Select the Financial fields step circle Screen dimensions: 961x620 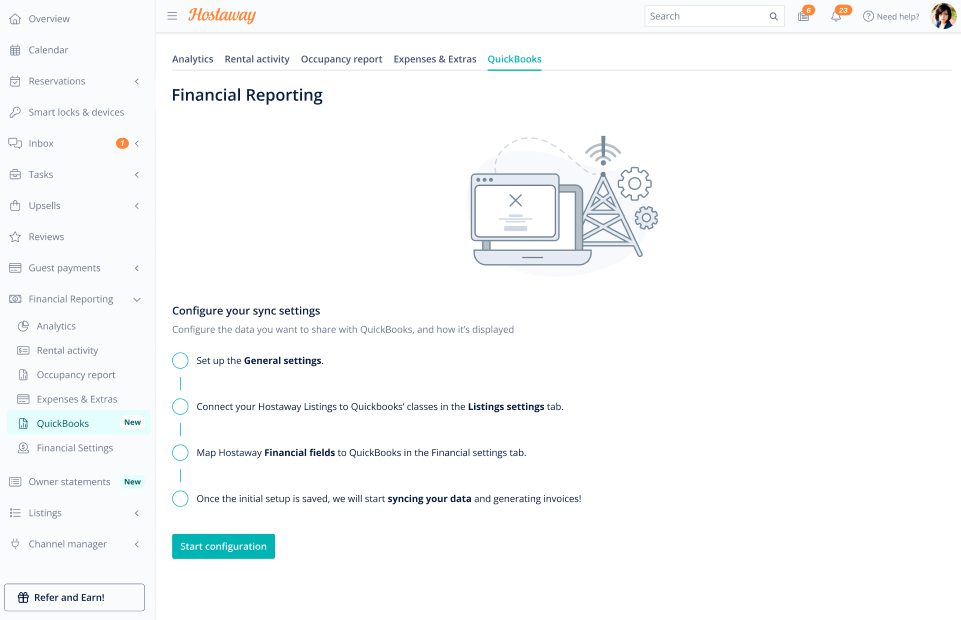pyautogui.click(x=180, y=453)
